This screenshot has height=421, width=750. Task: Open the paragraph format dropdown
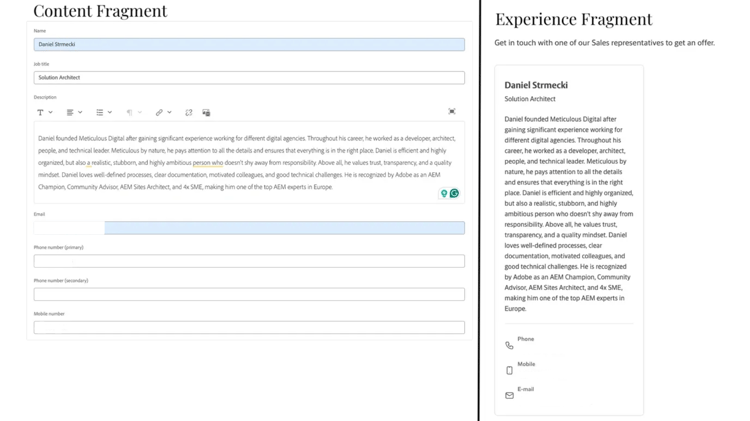click(134, 112)
